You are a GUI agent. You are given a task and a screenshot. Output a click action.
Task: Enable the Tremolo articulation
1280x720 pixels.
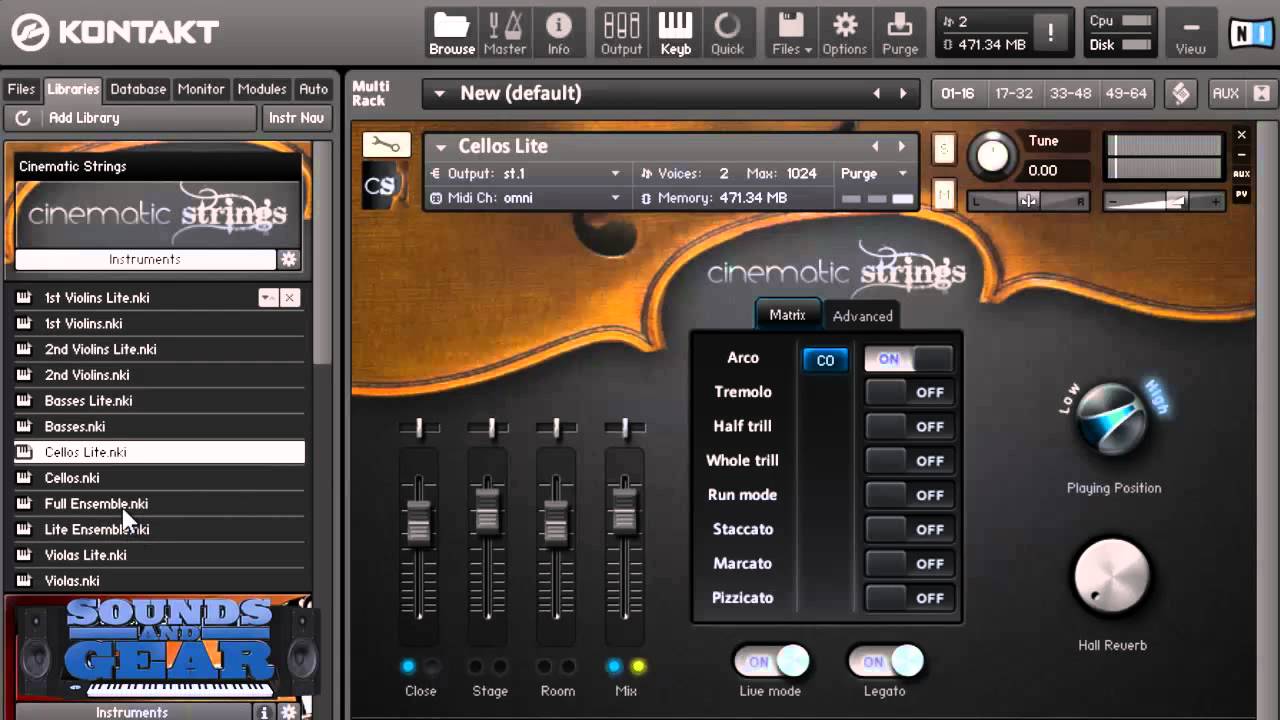908,393
